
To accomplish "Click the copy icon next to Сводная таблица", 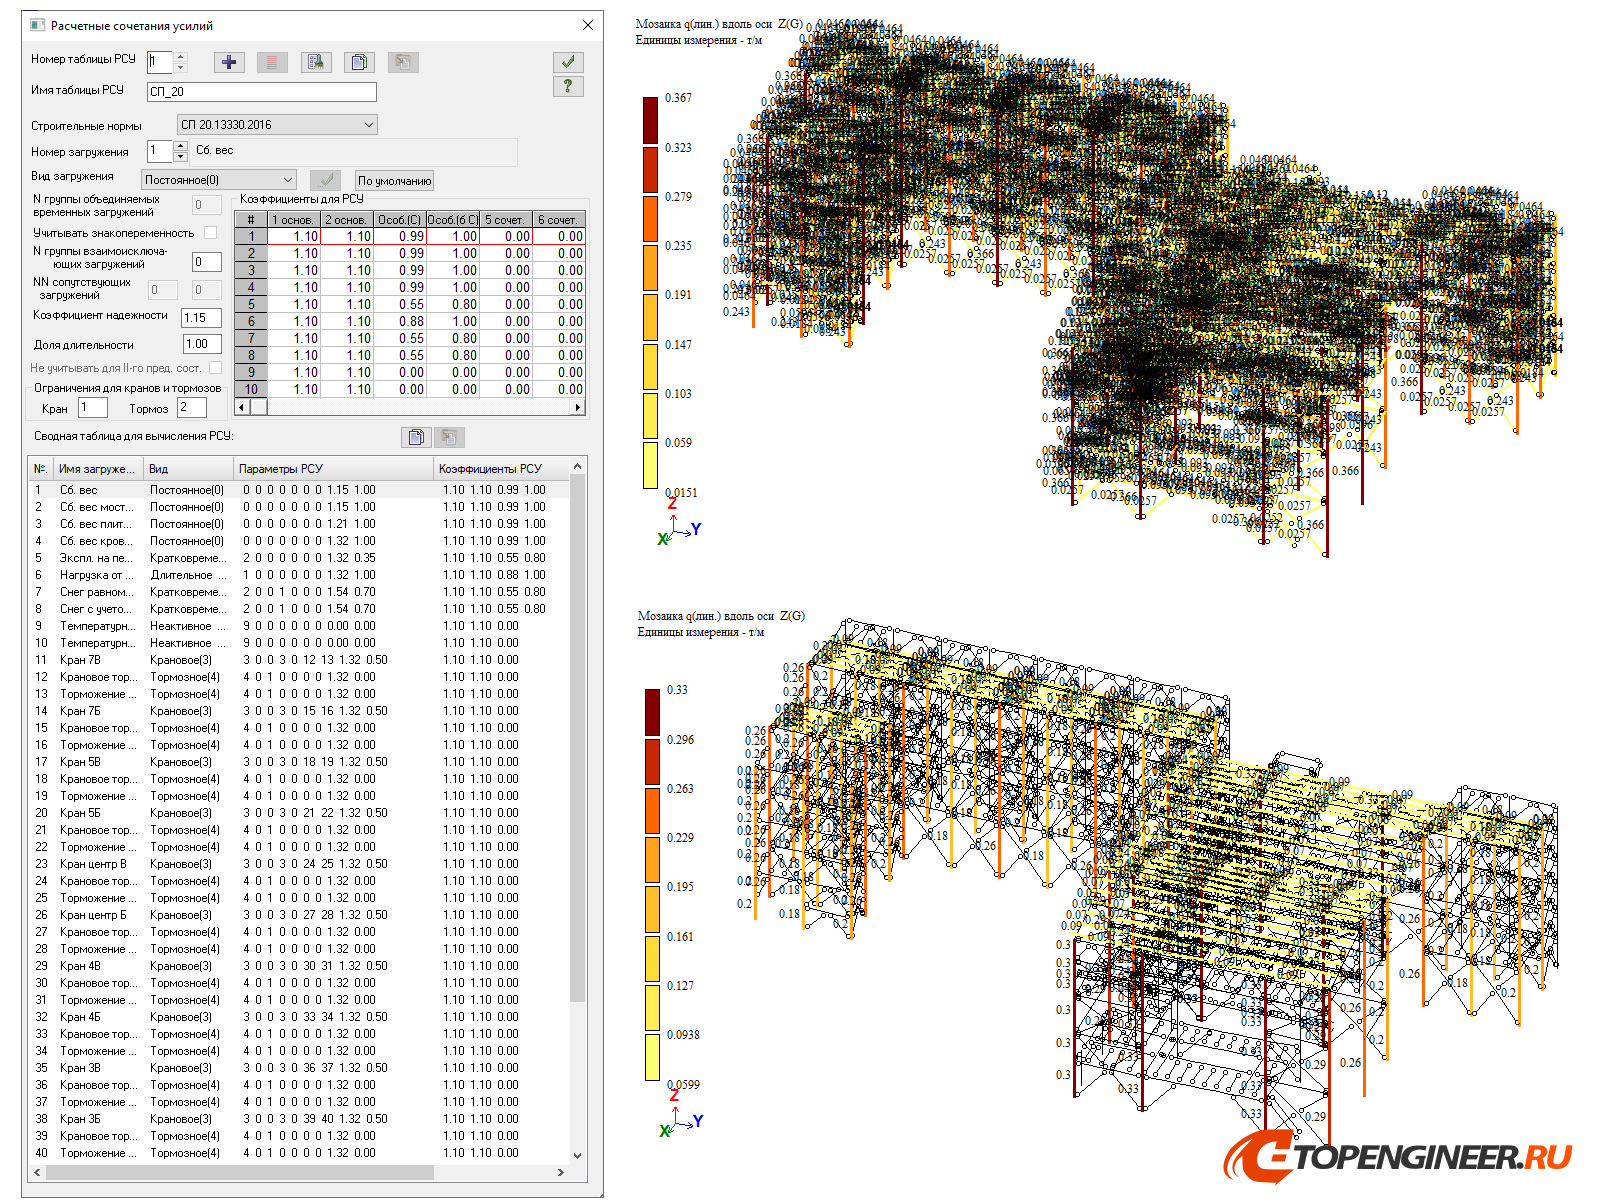I will click(x=415, y=436).
